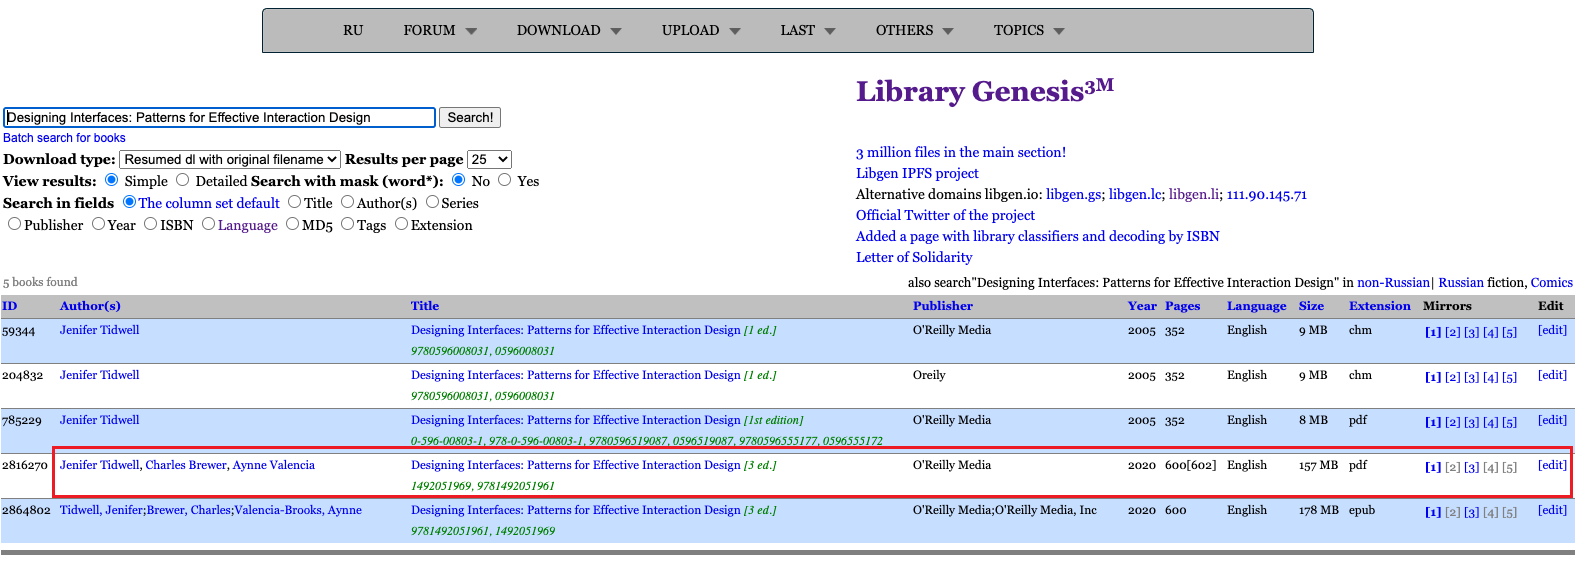This screenshot has width=1575, height=567.
Task: Select the Extension search field radio
Action: [401, 224]
